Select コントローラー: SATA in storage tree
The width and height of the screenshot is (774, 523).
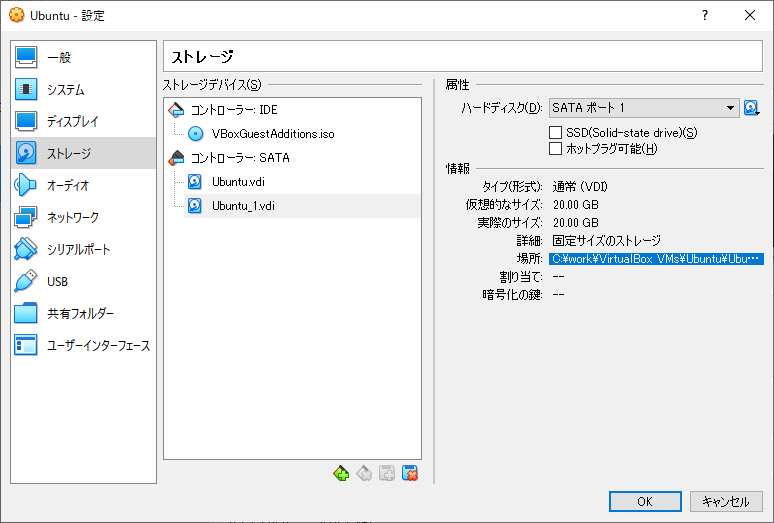click(x=240, y=158)
